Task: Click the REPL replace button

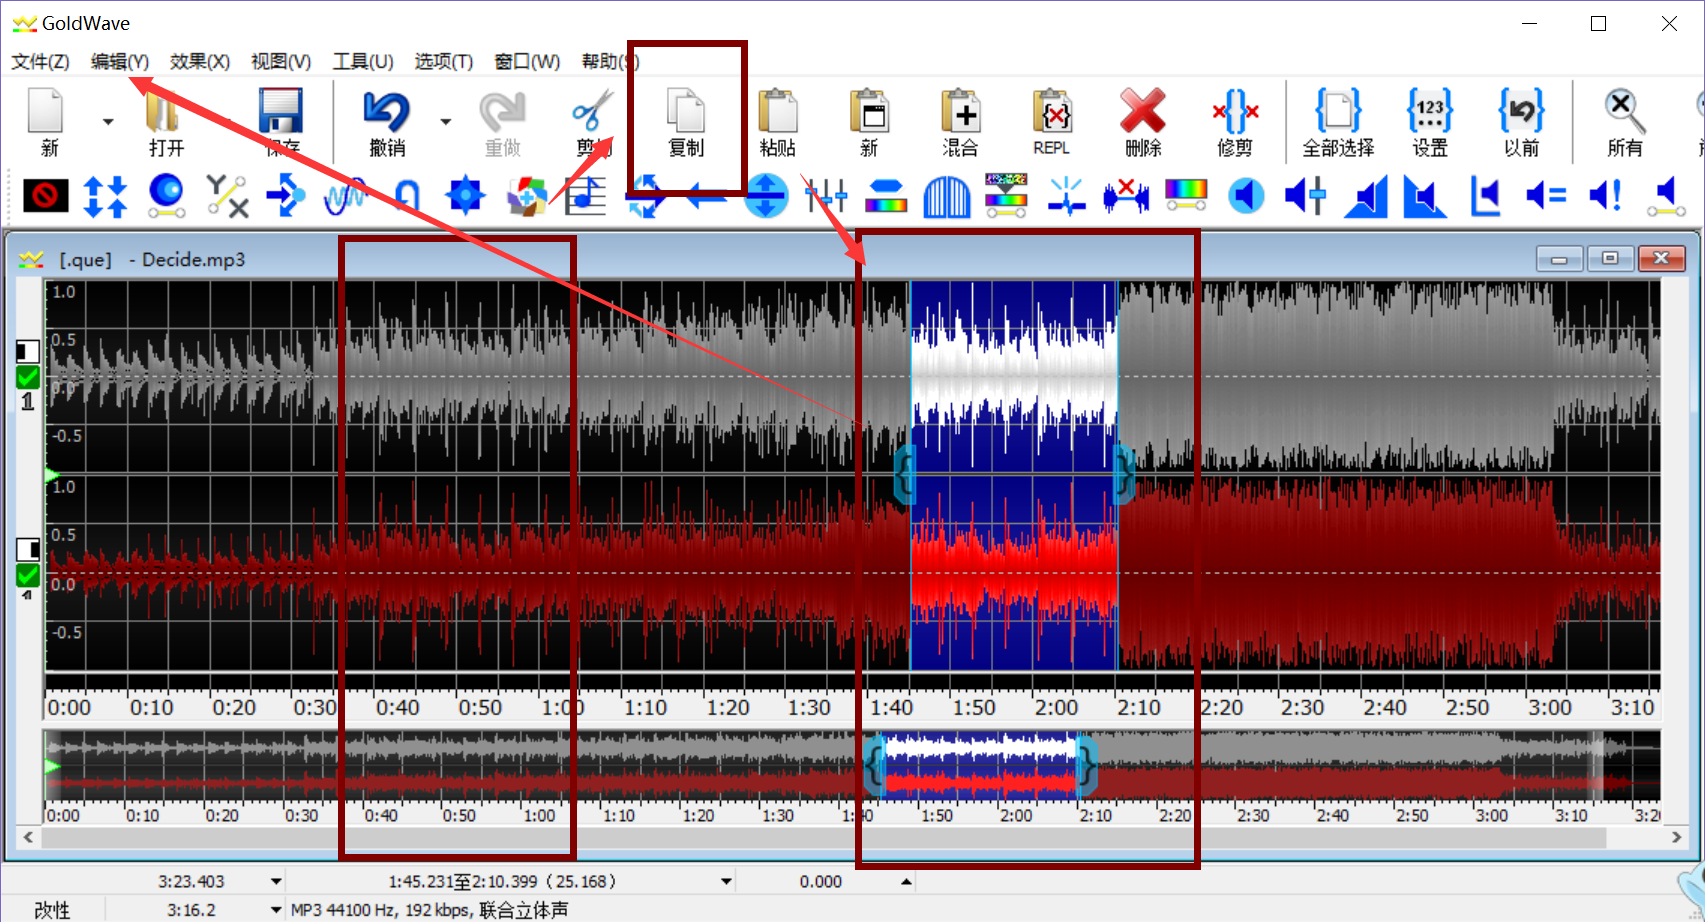Action: 1051,120
